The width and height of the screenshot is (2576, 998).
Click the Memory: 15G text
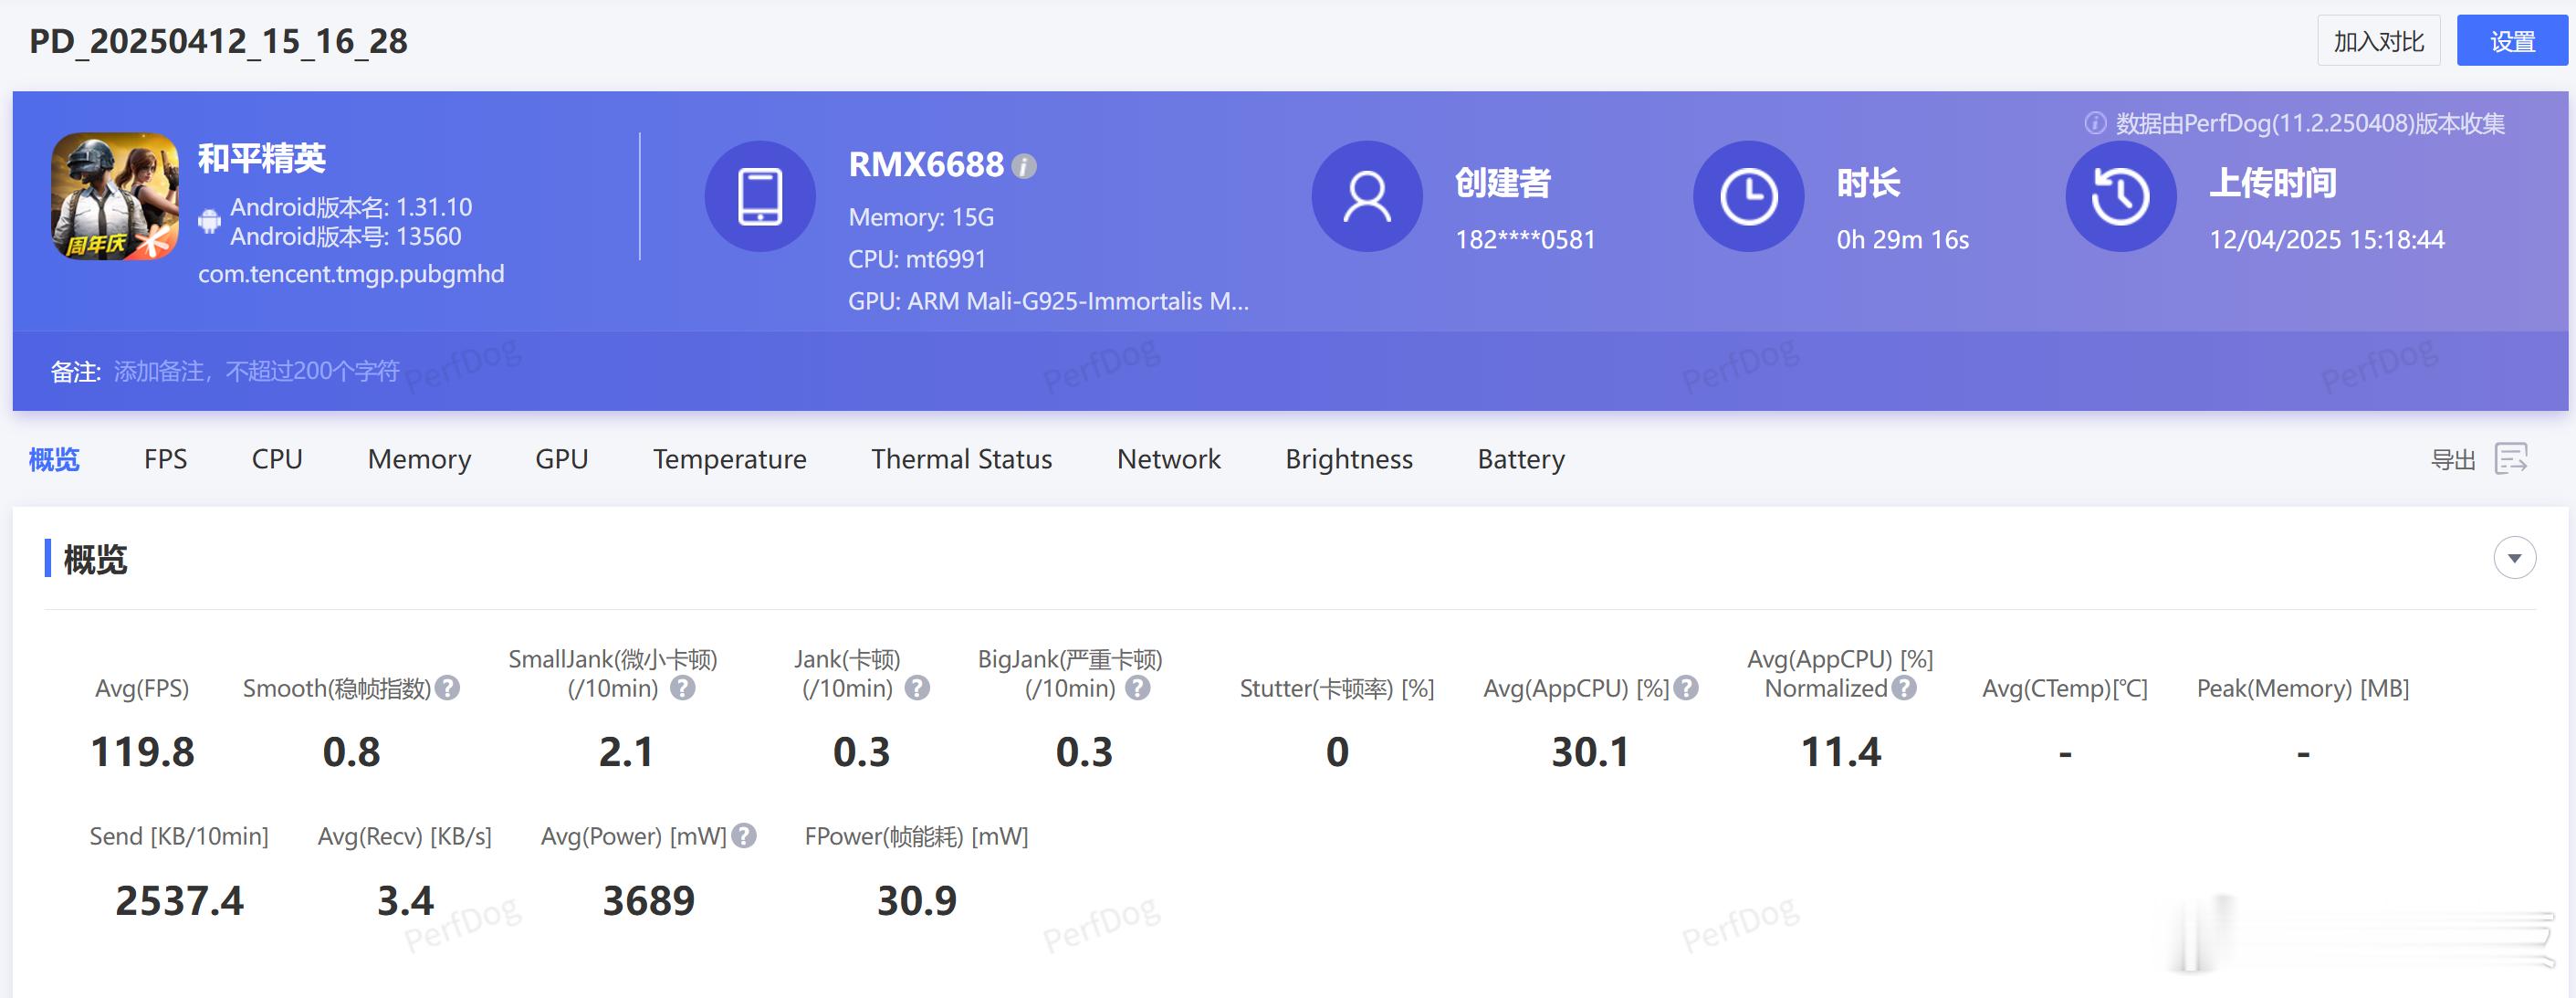coord(921,217)
